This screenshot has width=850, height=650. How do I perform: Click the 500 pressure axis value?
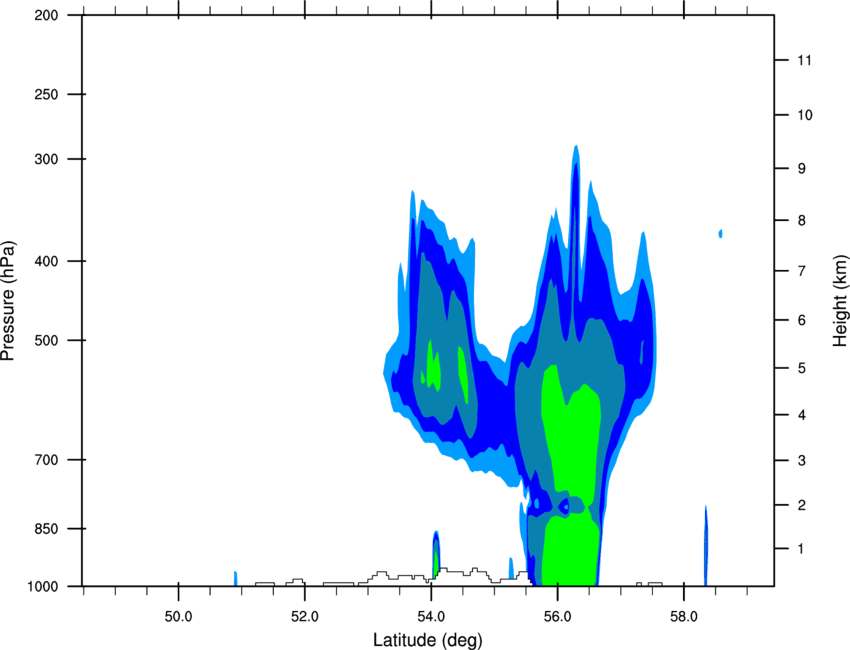pos(47,340)
